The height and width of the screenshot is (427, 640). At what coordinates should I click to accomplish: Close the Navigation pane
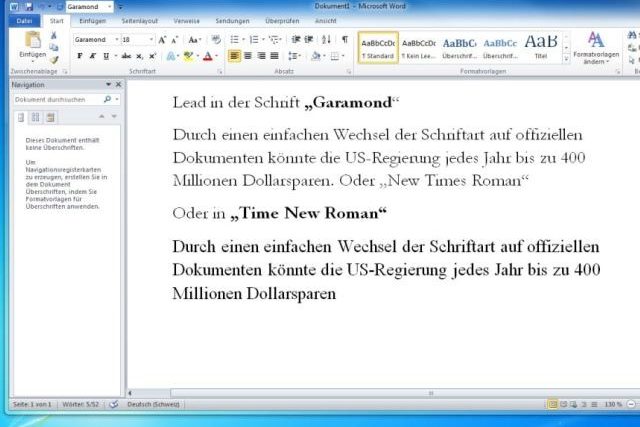coord(118,85)
